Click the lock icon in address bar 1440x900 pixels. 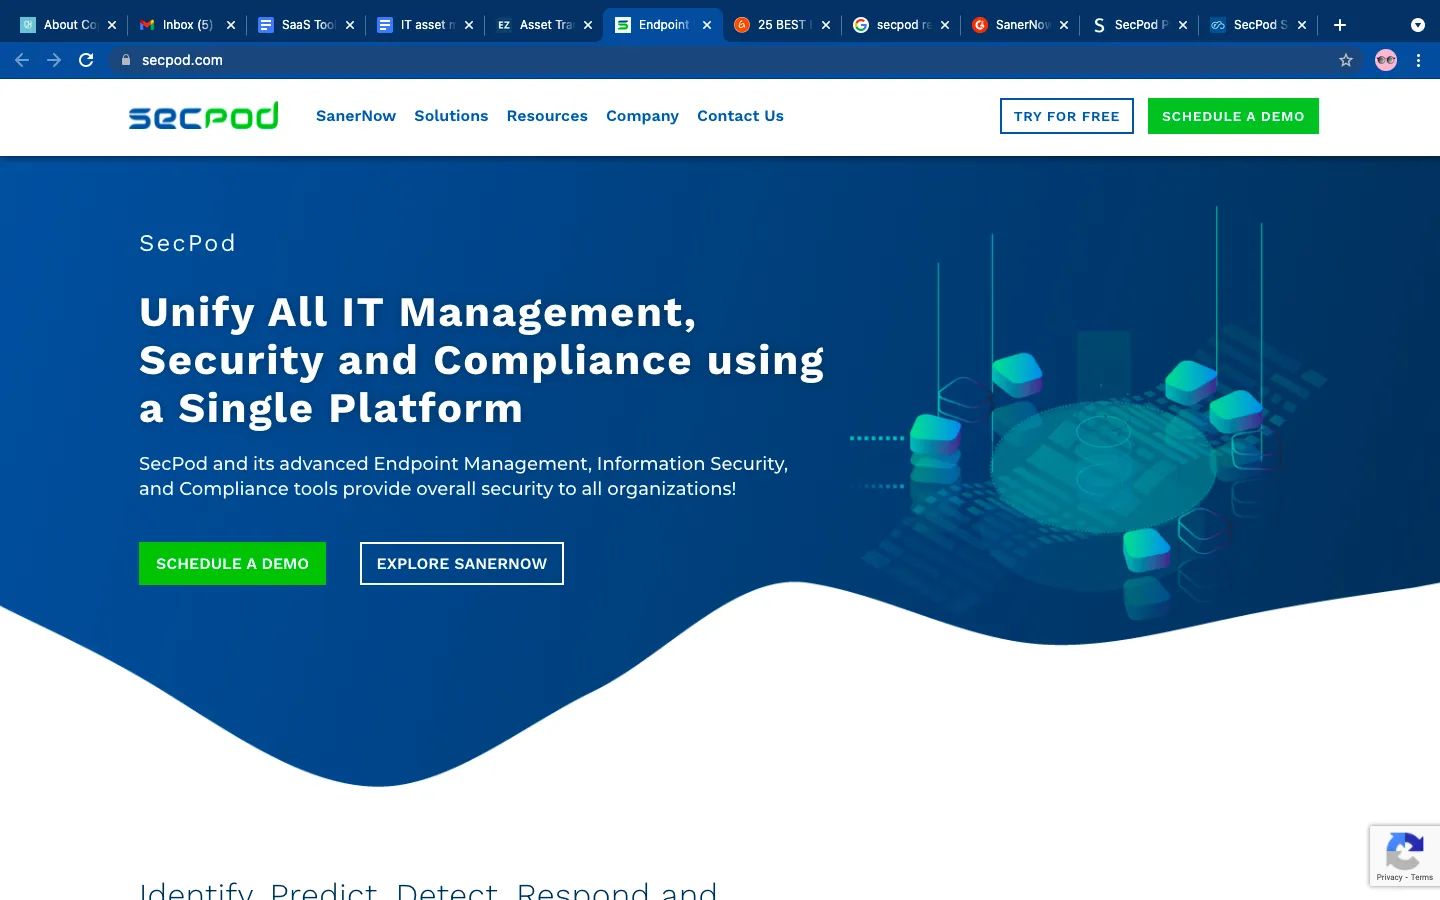coord(126,60)
